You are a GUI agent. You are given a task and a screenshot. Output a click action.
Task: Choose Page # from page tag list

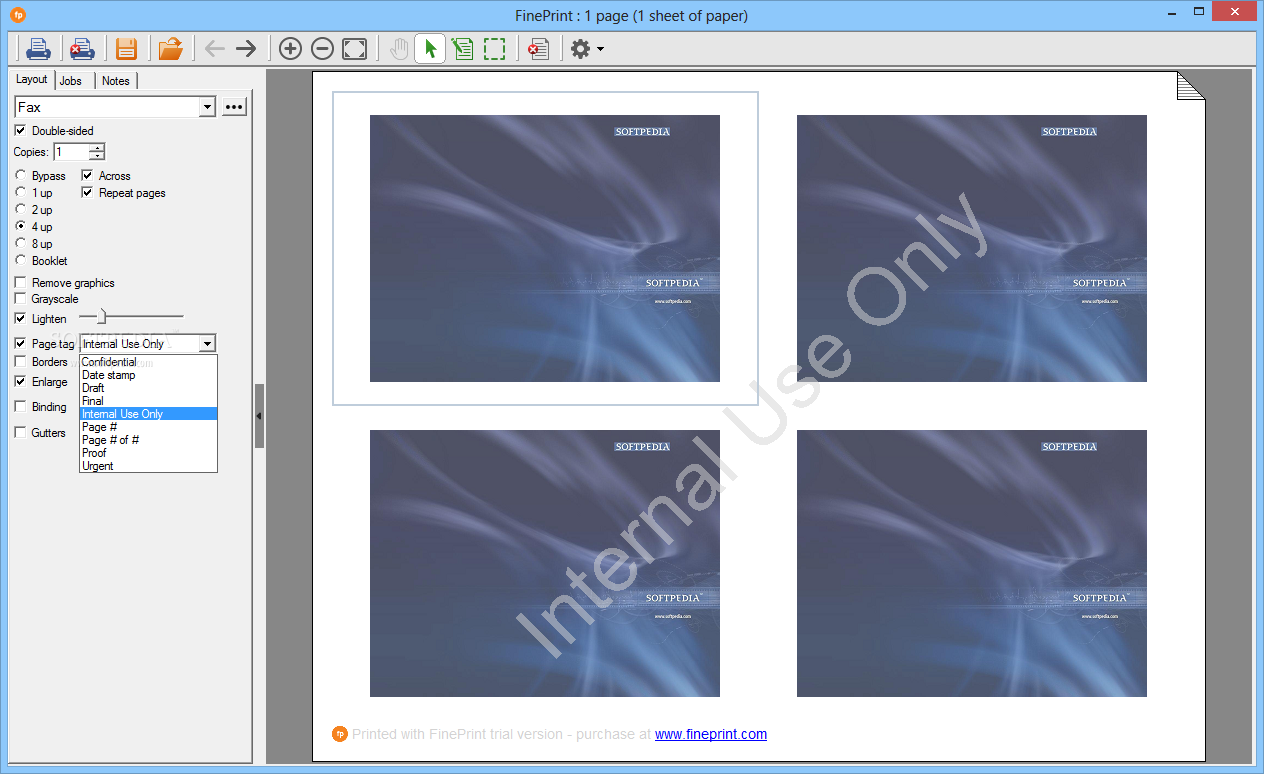click(148, 427)
